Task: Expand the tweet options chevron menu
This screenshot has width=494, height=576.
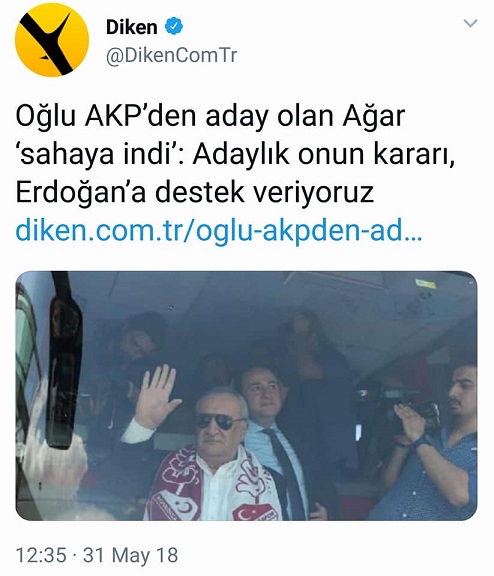Action: click(x=470, y=23)
